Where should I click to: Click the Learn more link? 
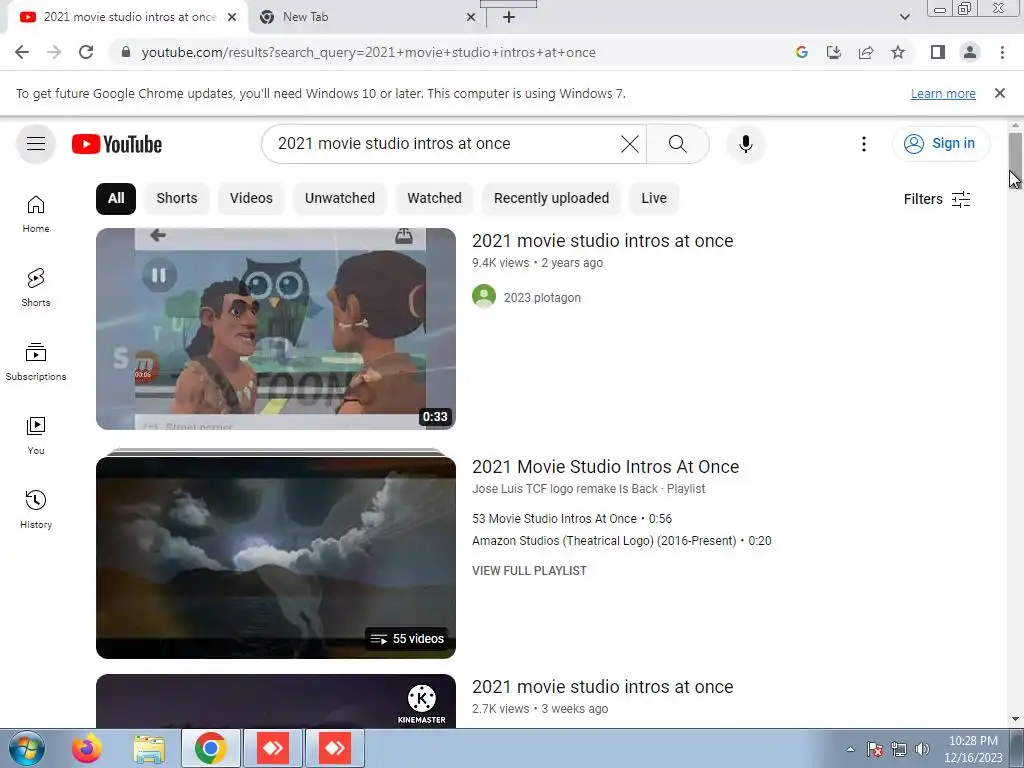(x=943, y=94)
